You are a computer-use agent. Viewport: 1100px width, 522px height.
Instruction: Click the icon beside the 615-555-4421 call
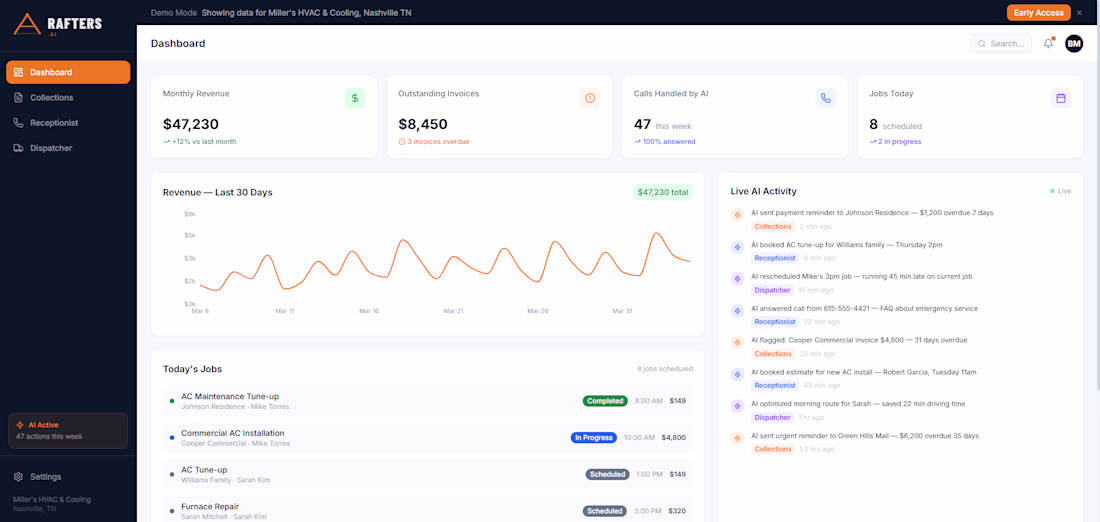coord(737,310)
